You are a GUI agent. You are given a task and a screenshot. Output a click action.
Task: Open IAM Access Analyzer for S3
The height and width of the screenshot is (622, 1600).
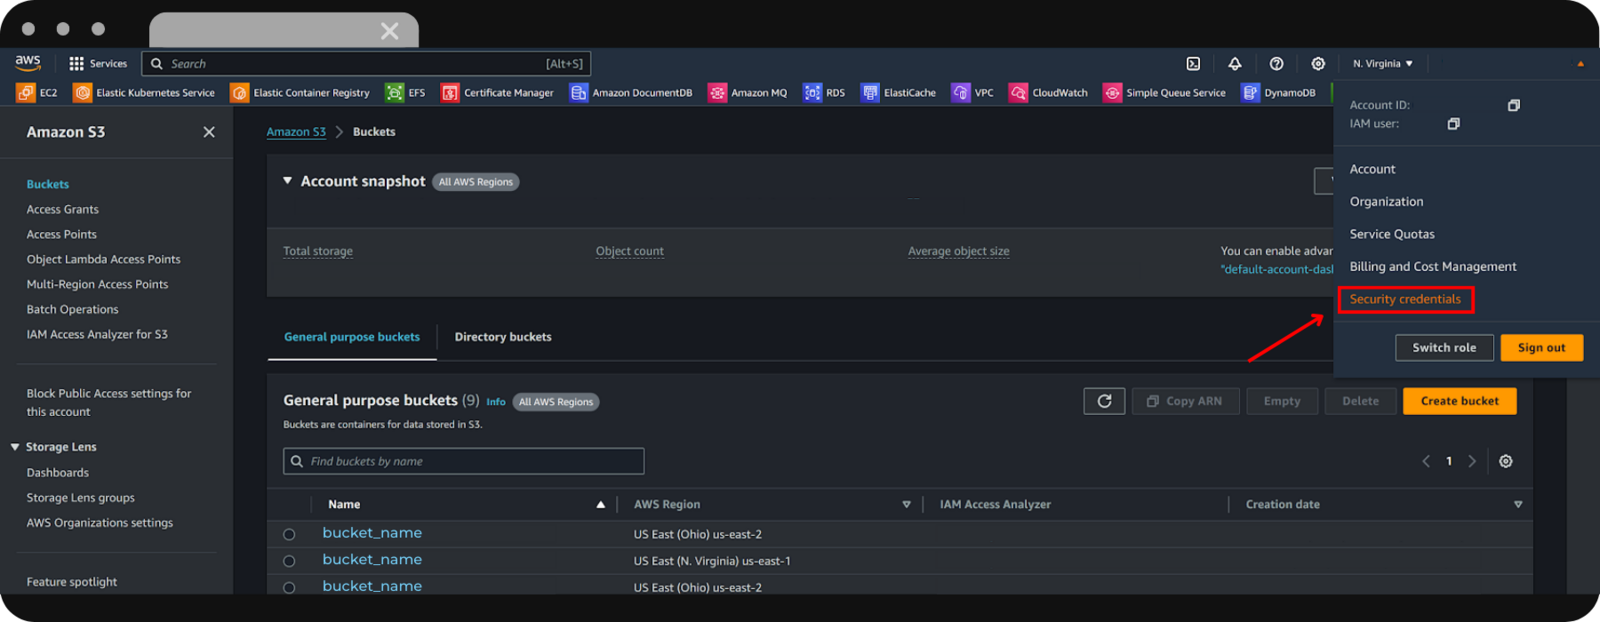pyautogui.click(x=97, y=334)
